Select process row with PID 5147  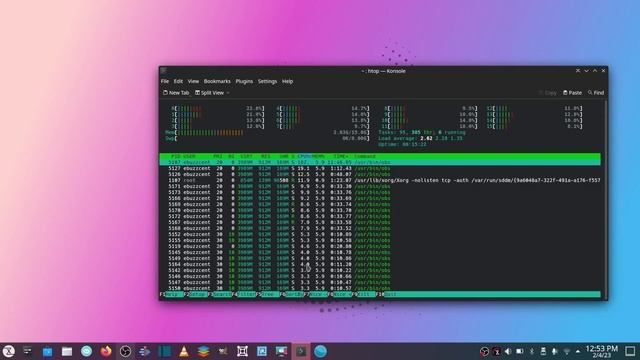380,282
